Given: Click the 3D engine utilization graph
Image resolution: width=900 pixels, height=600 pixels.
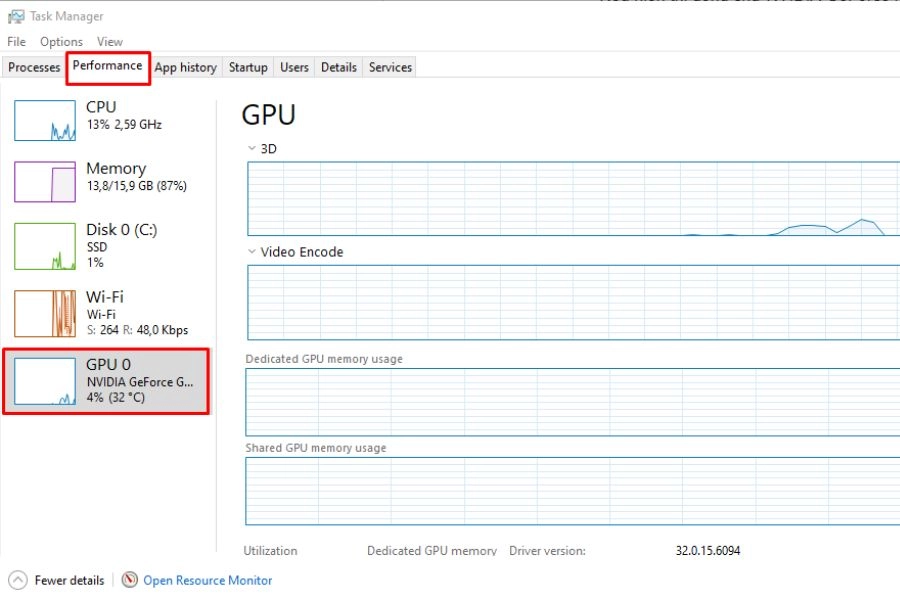Looking at the screenshot, I should (x=573, y=199).
